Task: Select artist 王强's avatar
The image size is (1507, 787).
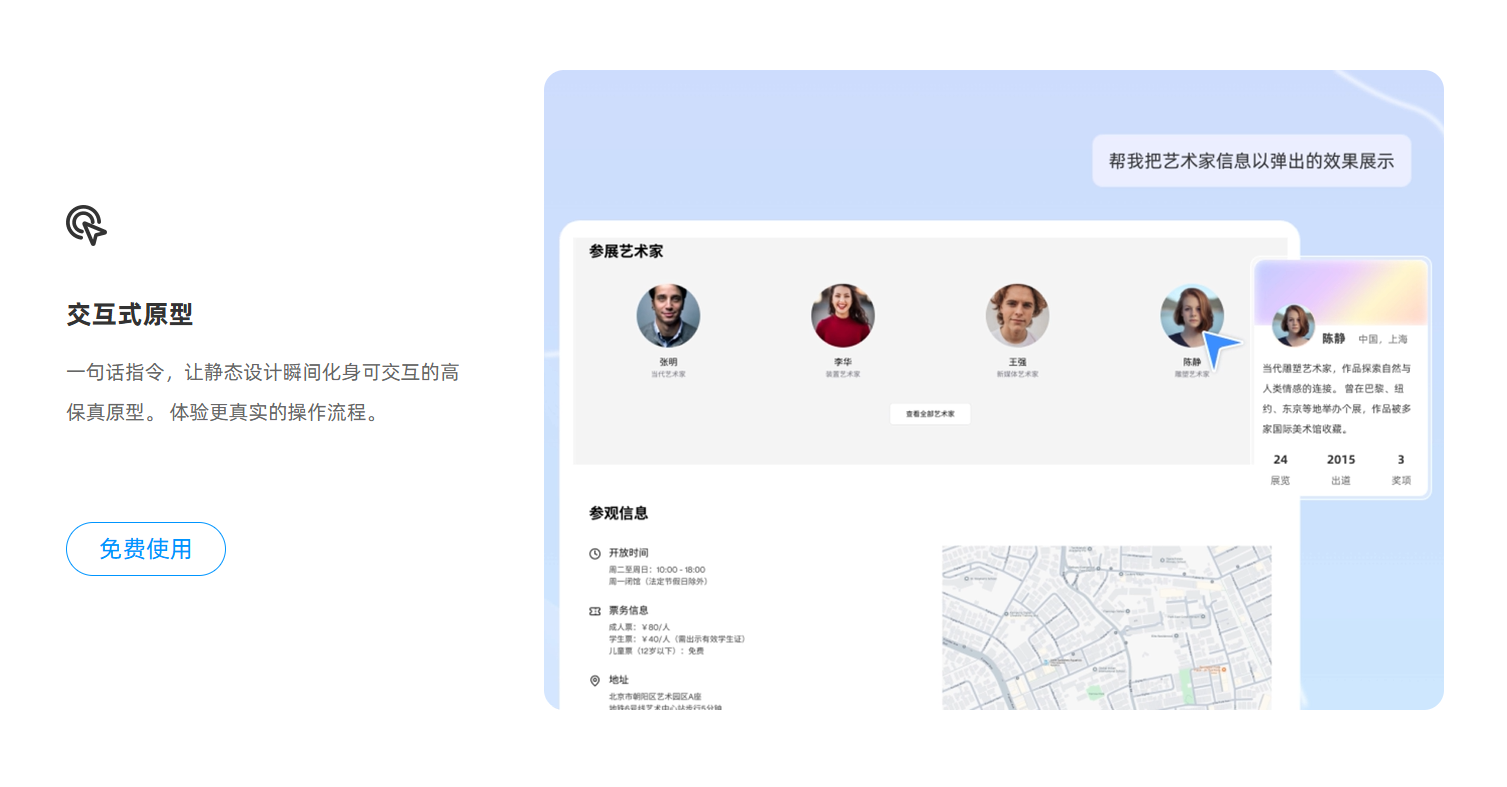Action: (1017, 316)
